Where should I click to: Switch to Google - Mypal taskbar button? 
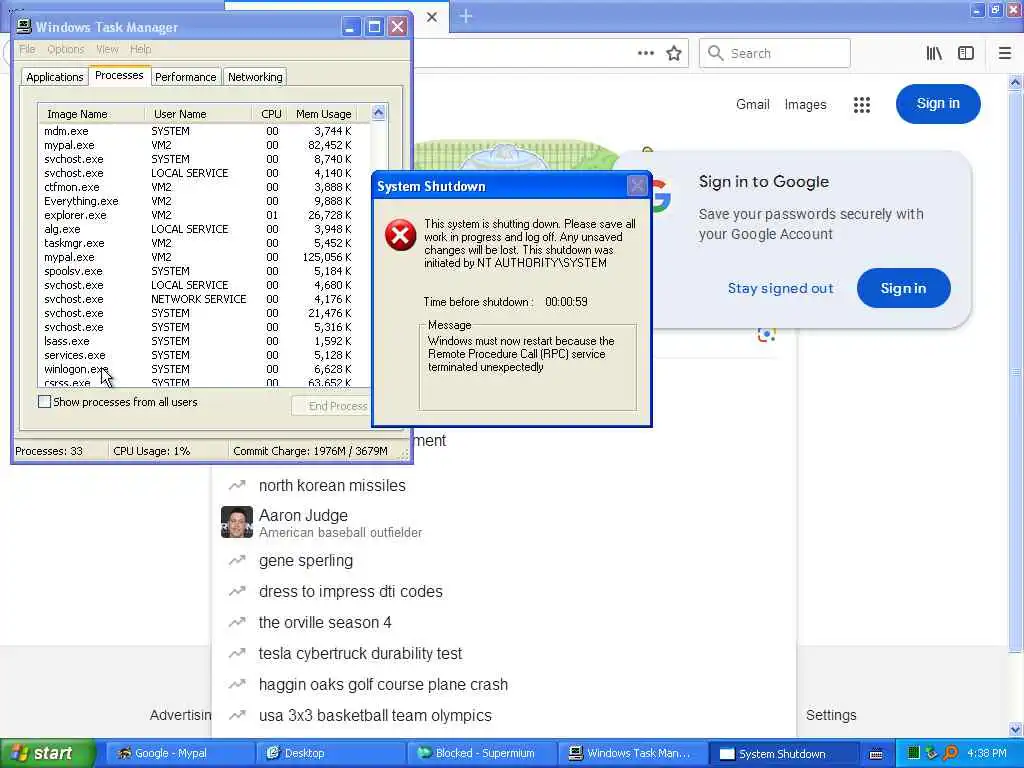[179, 754]
